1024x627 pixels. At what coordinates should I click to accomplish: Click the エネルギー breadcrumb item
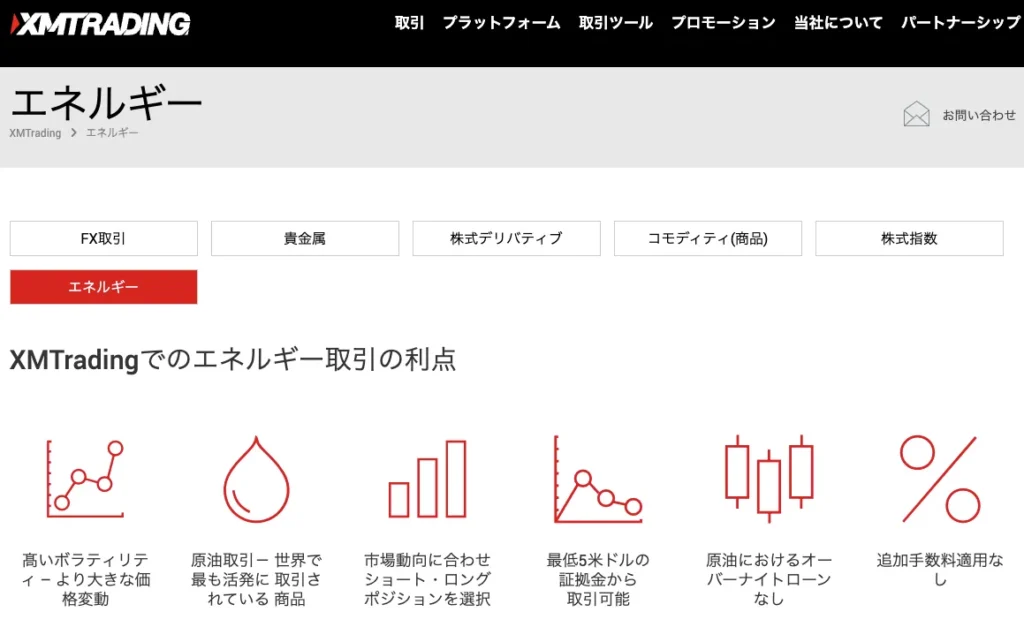click(112, 133)
